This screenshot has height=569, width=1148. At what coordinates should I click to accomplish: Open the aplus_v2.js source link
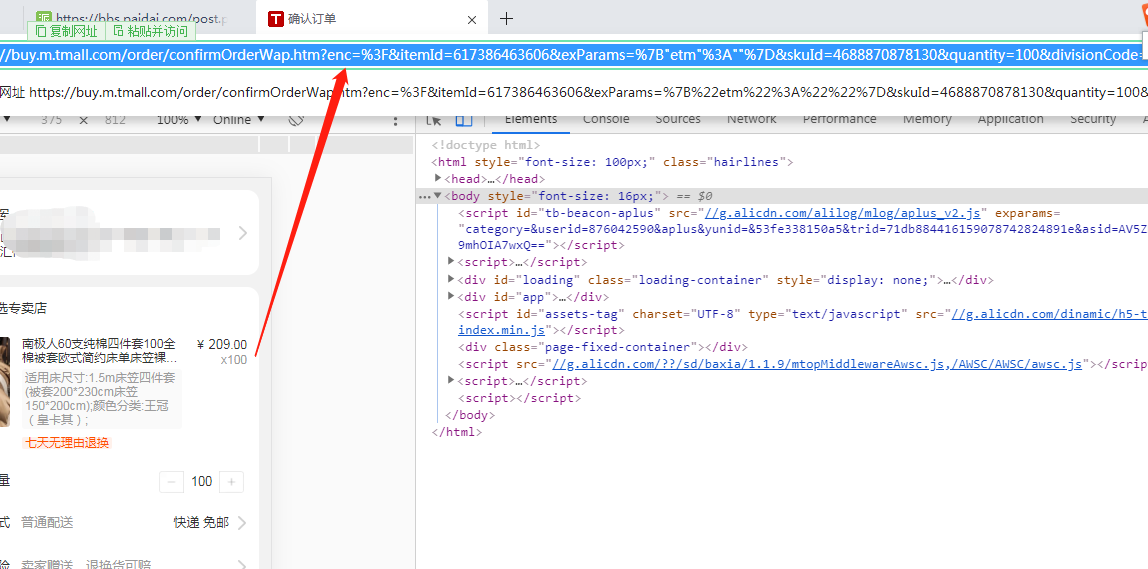click(842, 213)
